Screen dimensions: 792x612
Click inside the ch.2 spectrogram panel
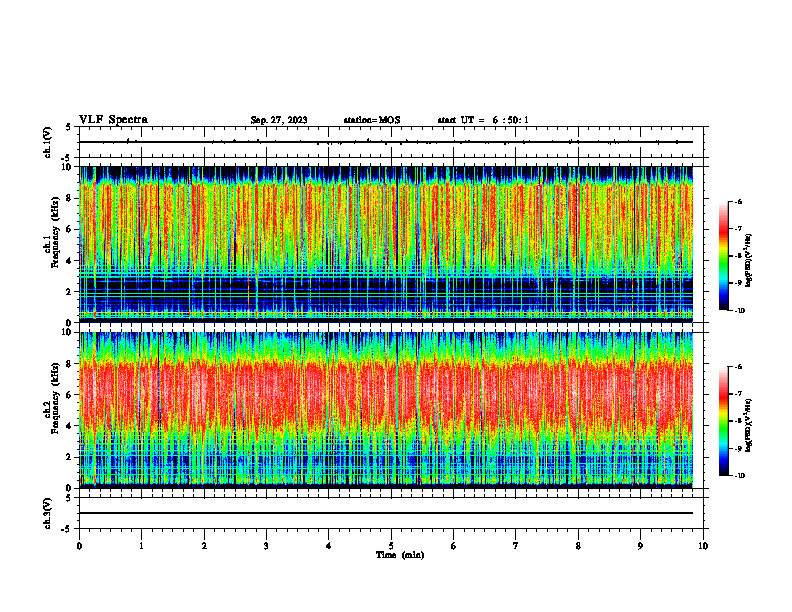(x=386, y=410)
